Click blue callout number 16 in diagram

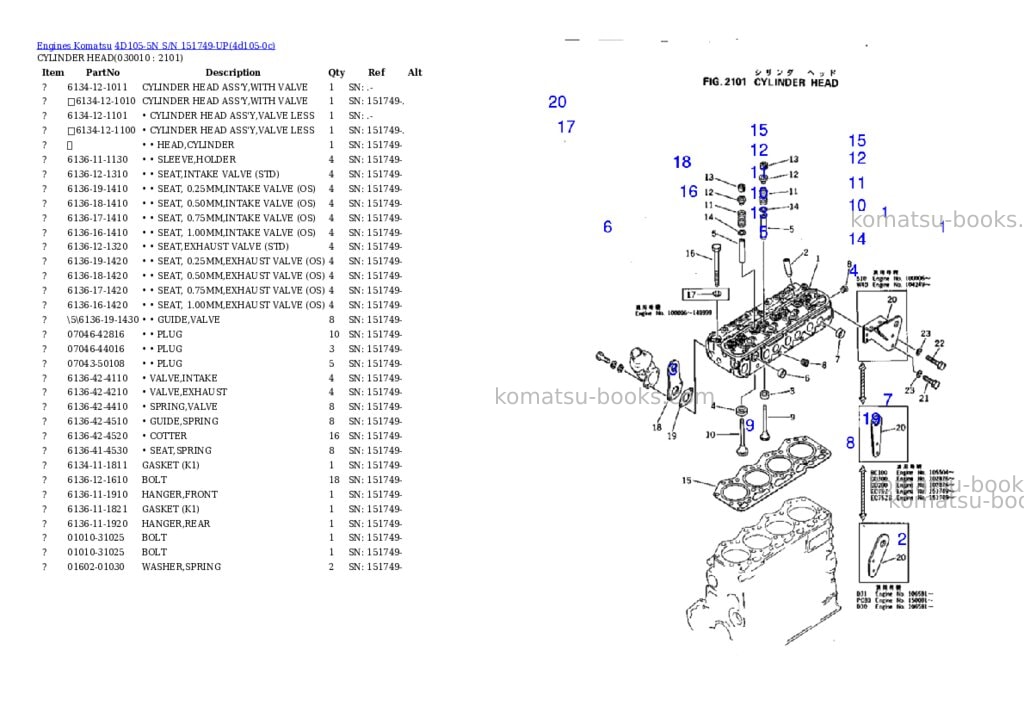[688, 191]
